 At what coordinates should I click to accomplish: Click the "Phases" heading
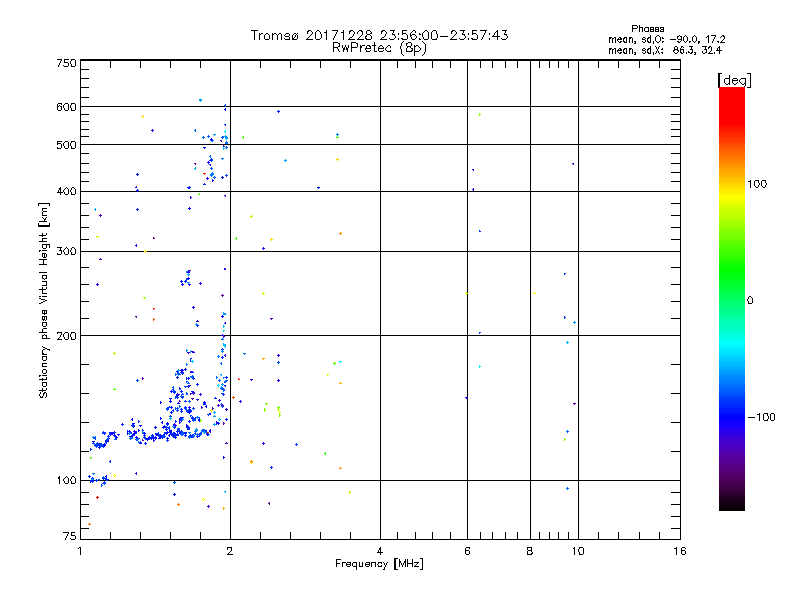[x=647, y=29]
